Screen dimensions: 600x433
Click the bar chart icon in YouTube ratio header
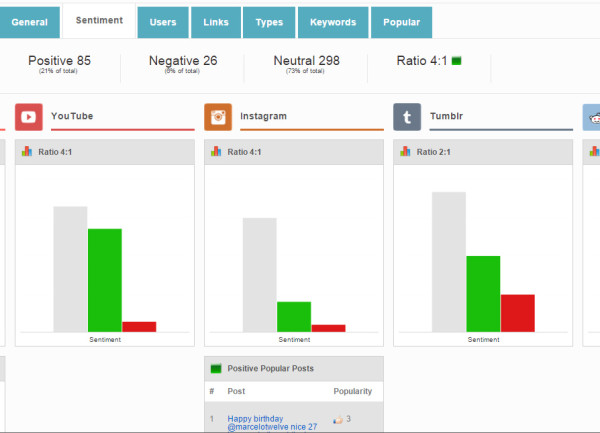[x=27, y=151]
